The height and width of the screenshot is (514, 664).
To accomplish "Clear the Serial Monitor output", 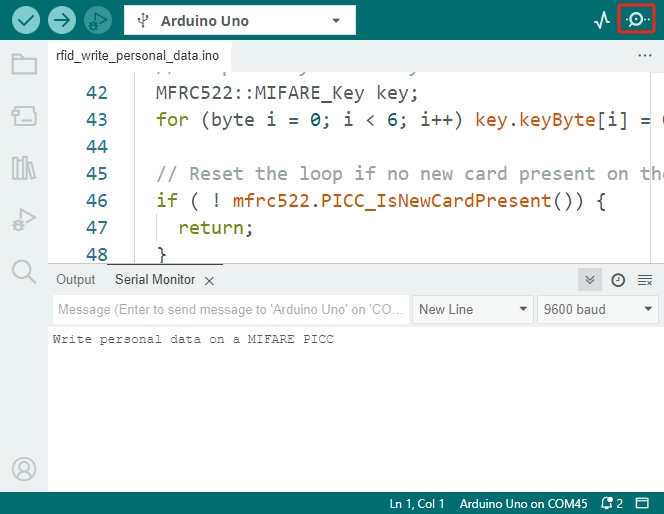I will click(x=645, y=280).
